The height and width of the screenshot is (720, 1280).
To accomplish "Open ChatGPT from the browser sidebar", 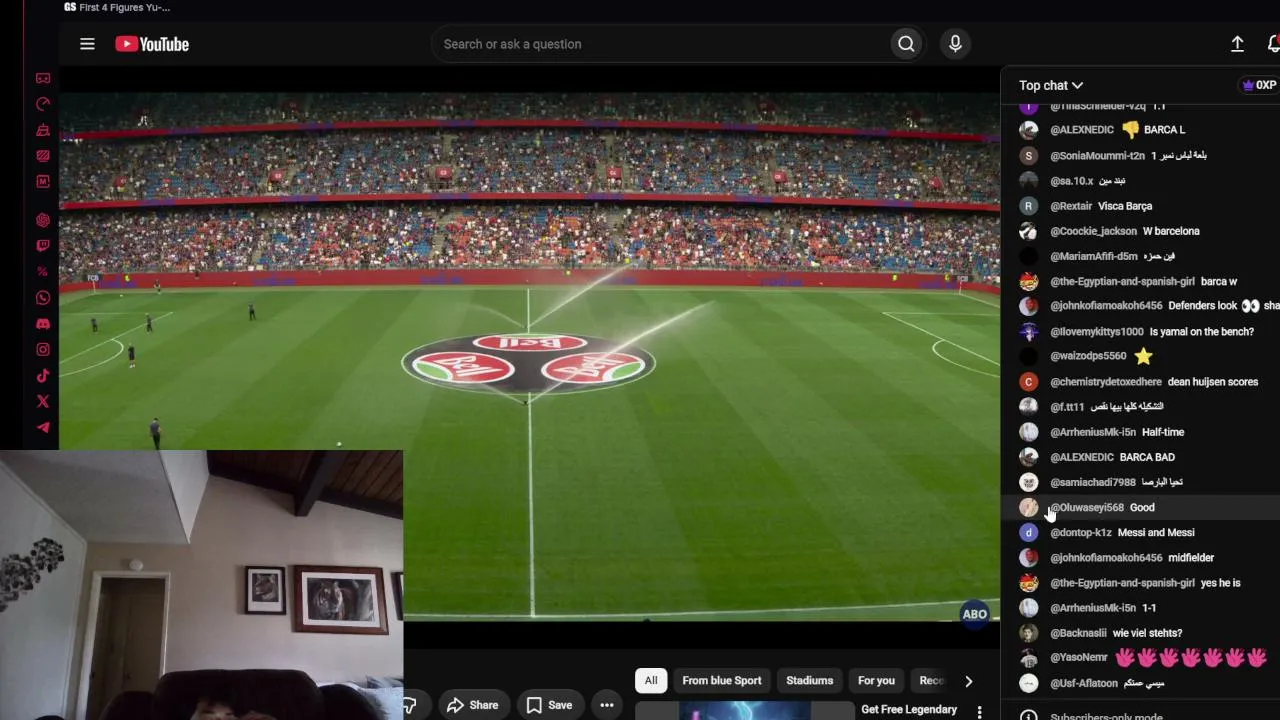I will pyautogui.click(x=43, y=220).
